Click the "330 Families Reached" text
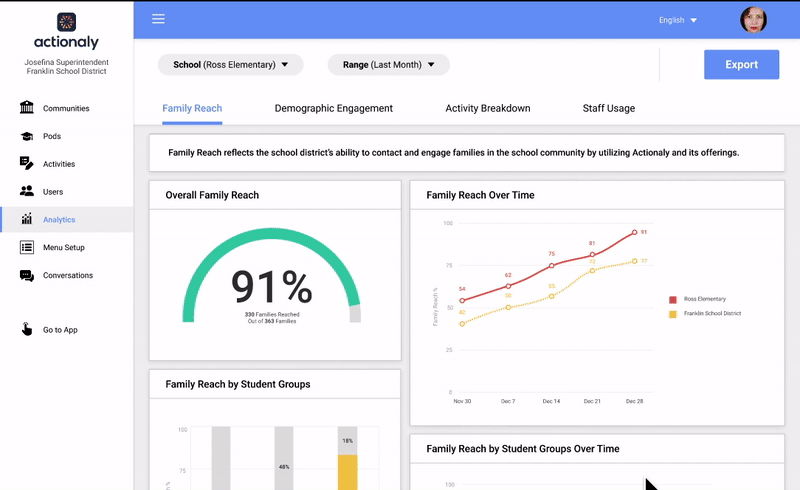Viewport: 800px width, 490px height. point(272,314)
